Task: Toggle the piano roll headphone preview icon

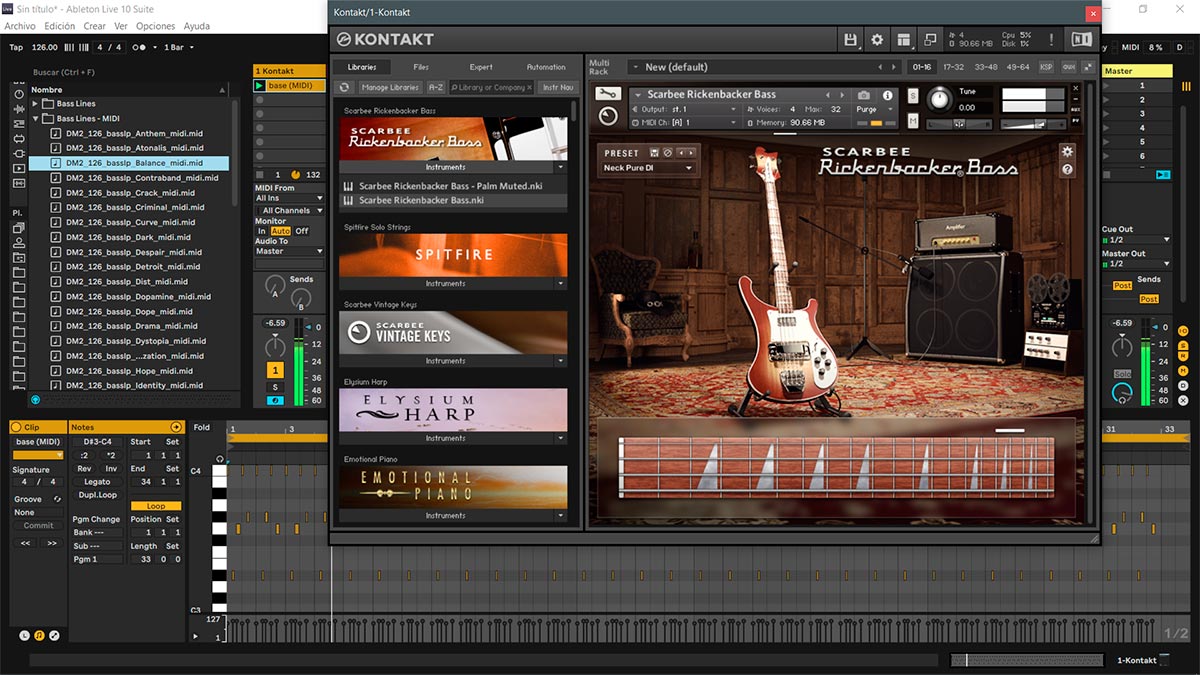Action: tap(218, 460)
